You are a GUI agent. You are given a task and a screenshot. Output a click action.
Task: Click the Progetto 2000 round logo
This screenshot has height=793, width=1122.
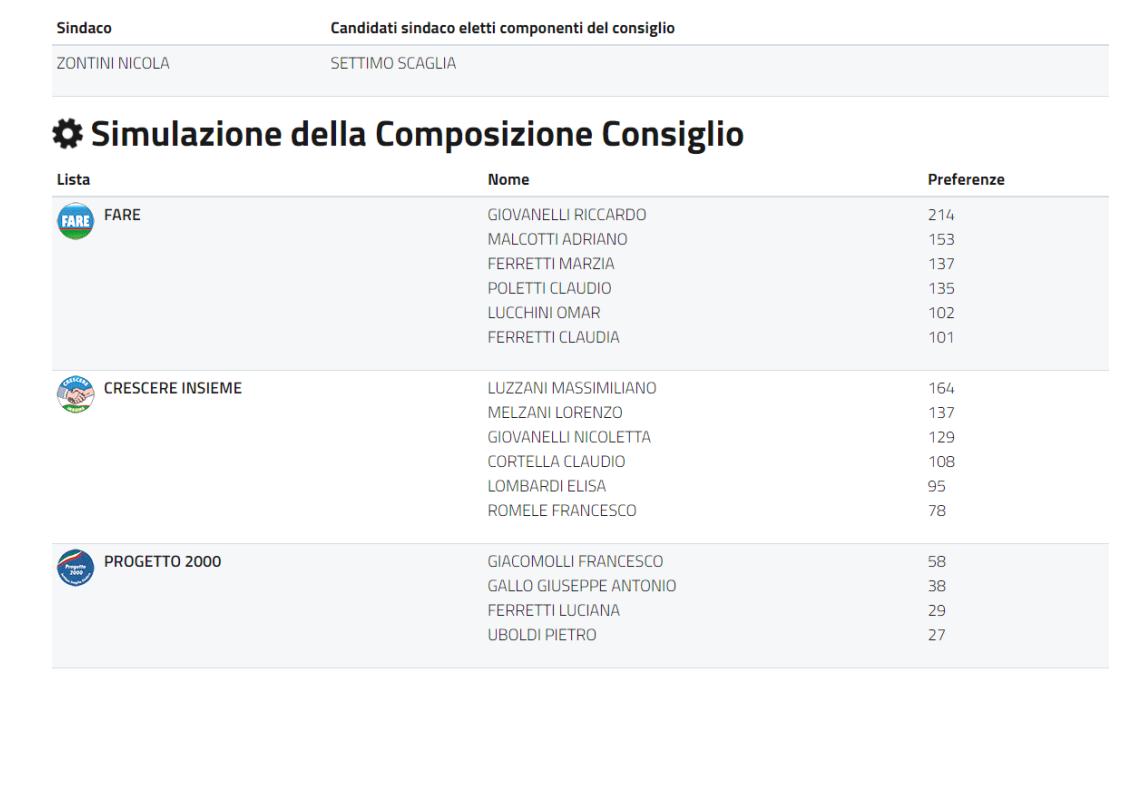[x=75, y=568]
